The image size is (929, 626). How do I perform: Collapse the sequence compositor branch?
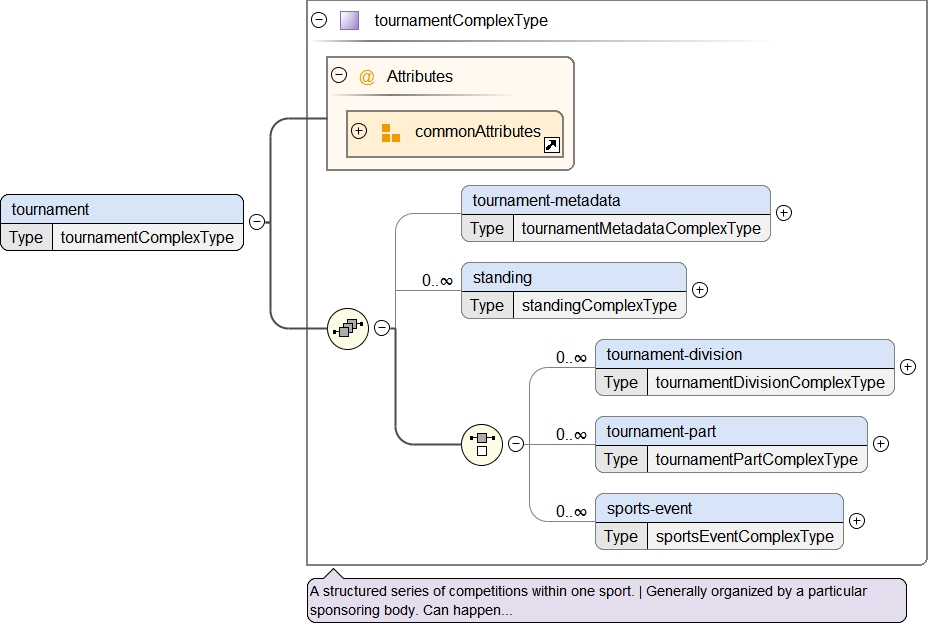click(x=382, y=328)
